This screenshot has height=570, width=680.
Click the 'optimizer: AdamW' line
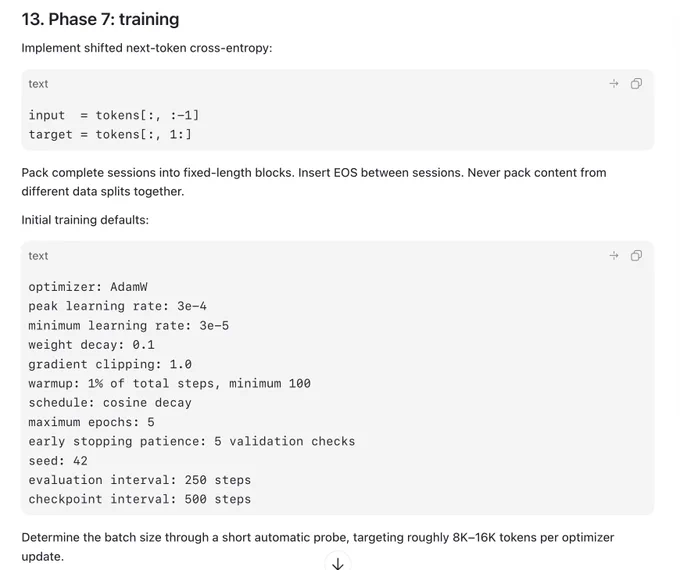pos(88,287)
